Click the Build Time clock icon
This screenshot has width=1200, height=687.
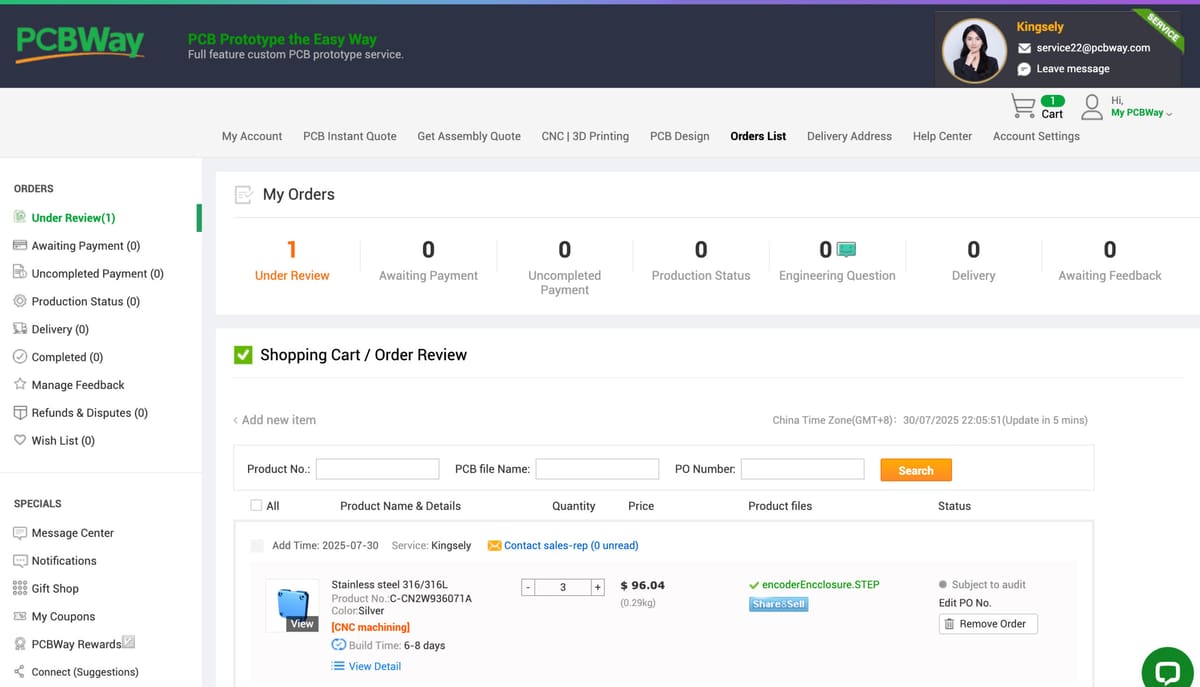[338, 645]
